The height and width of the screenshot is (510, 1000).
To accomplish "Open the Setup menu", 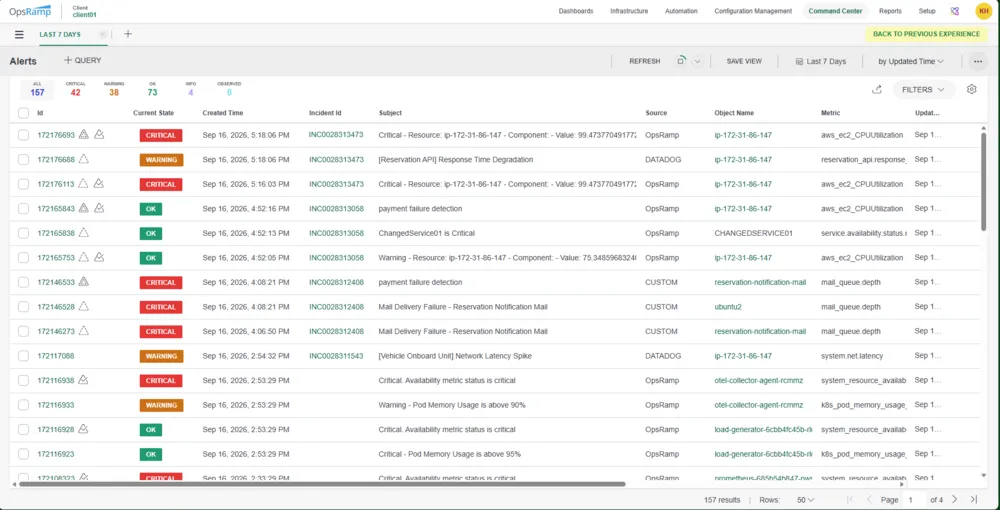I will [927, 11].
